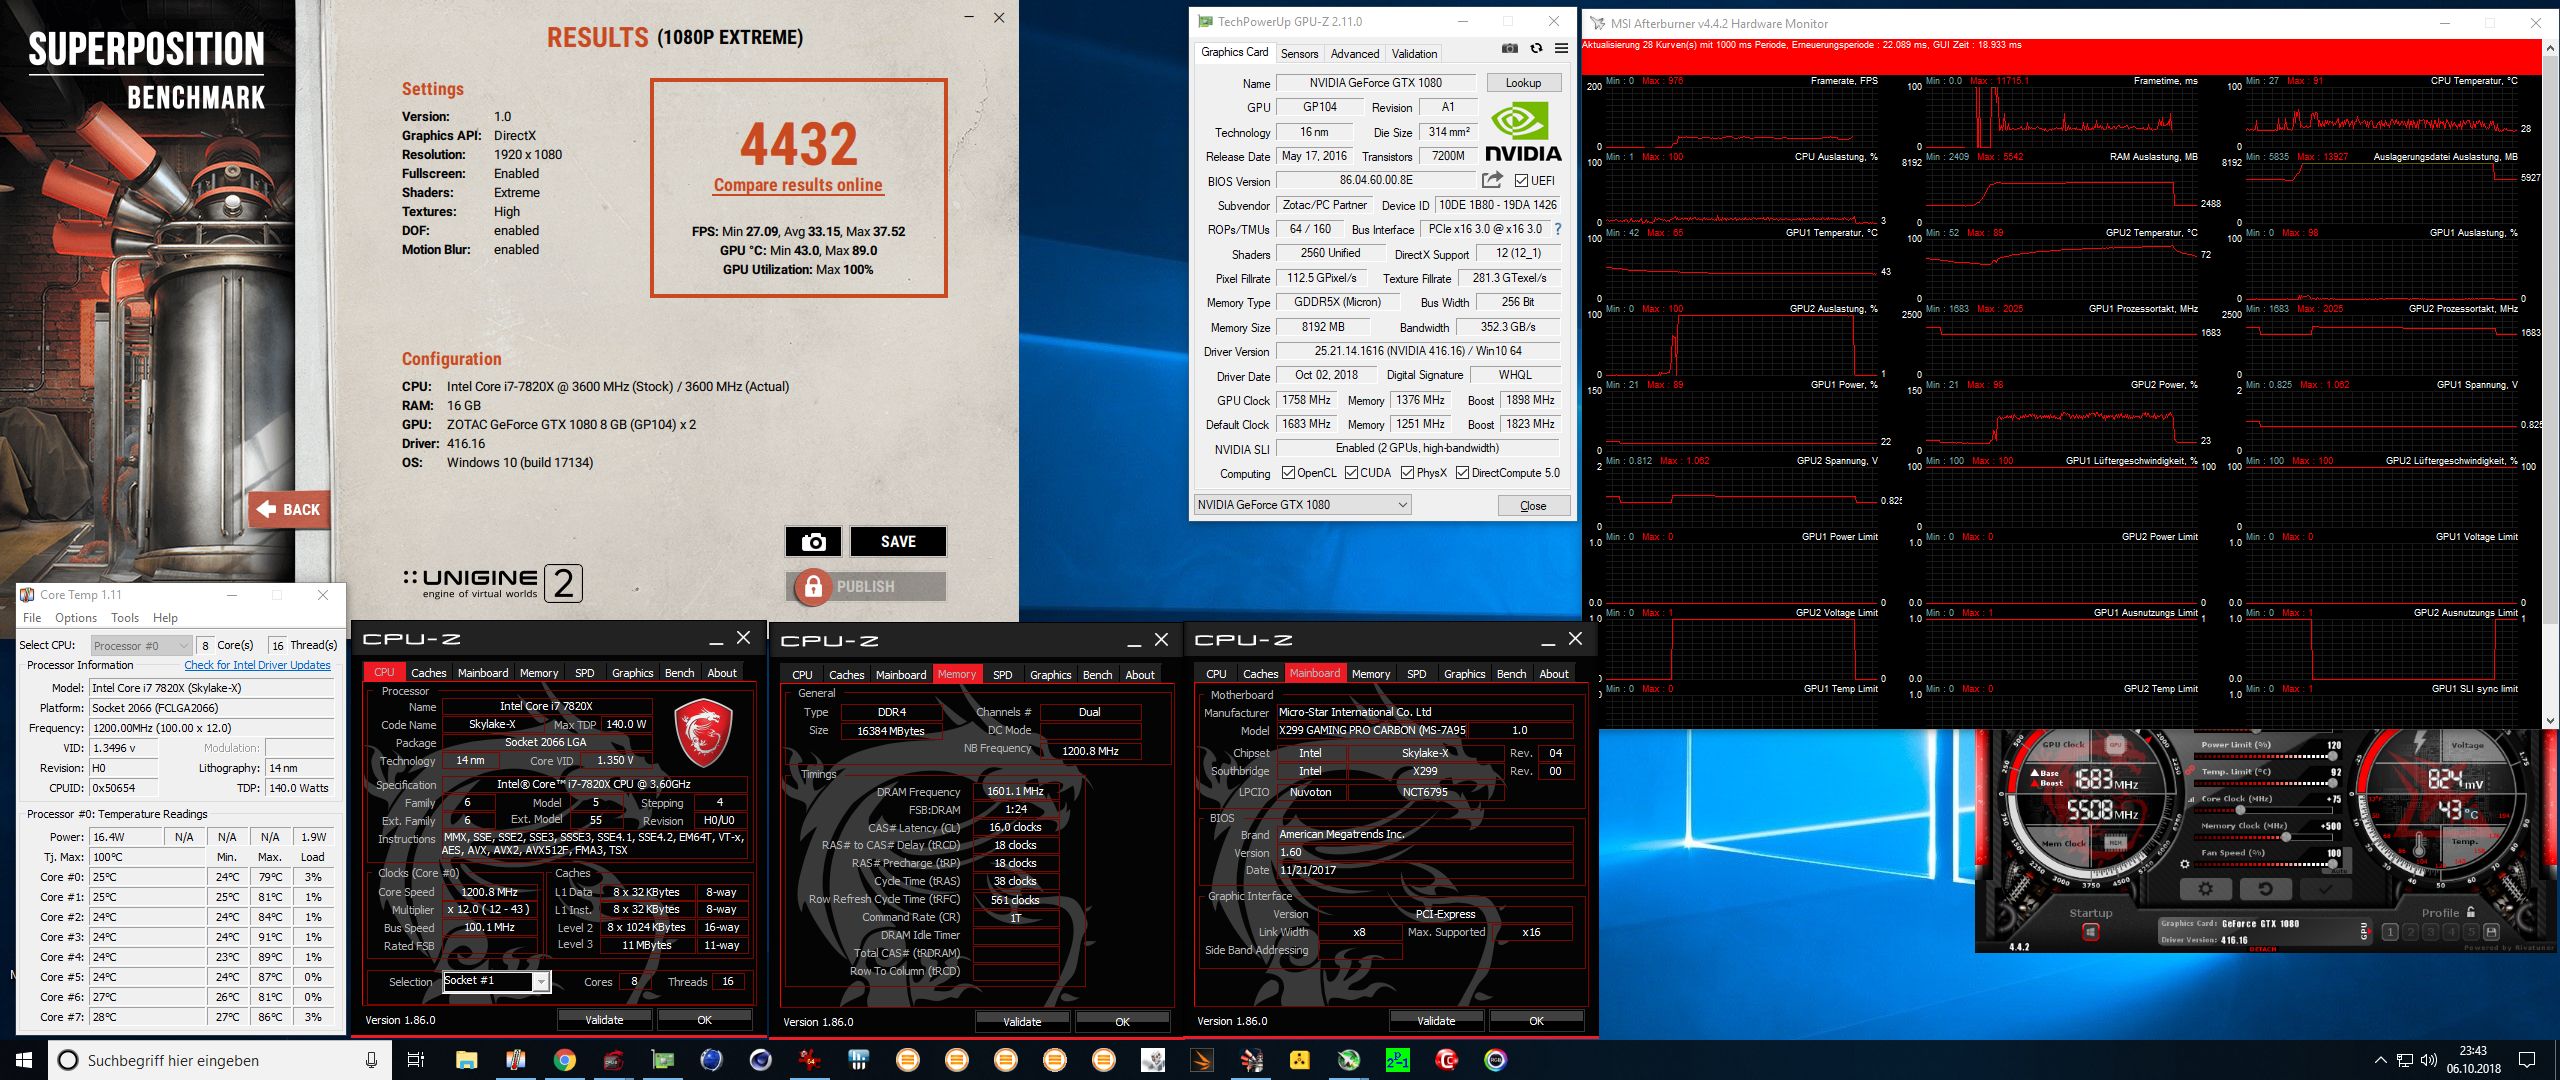This screenshot has width=2560, height=1080.
Task: Click the DETACH label in Afterburner
Action: (2263, 949)
